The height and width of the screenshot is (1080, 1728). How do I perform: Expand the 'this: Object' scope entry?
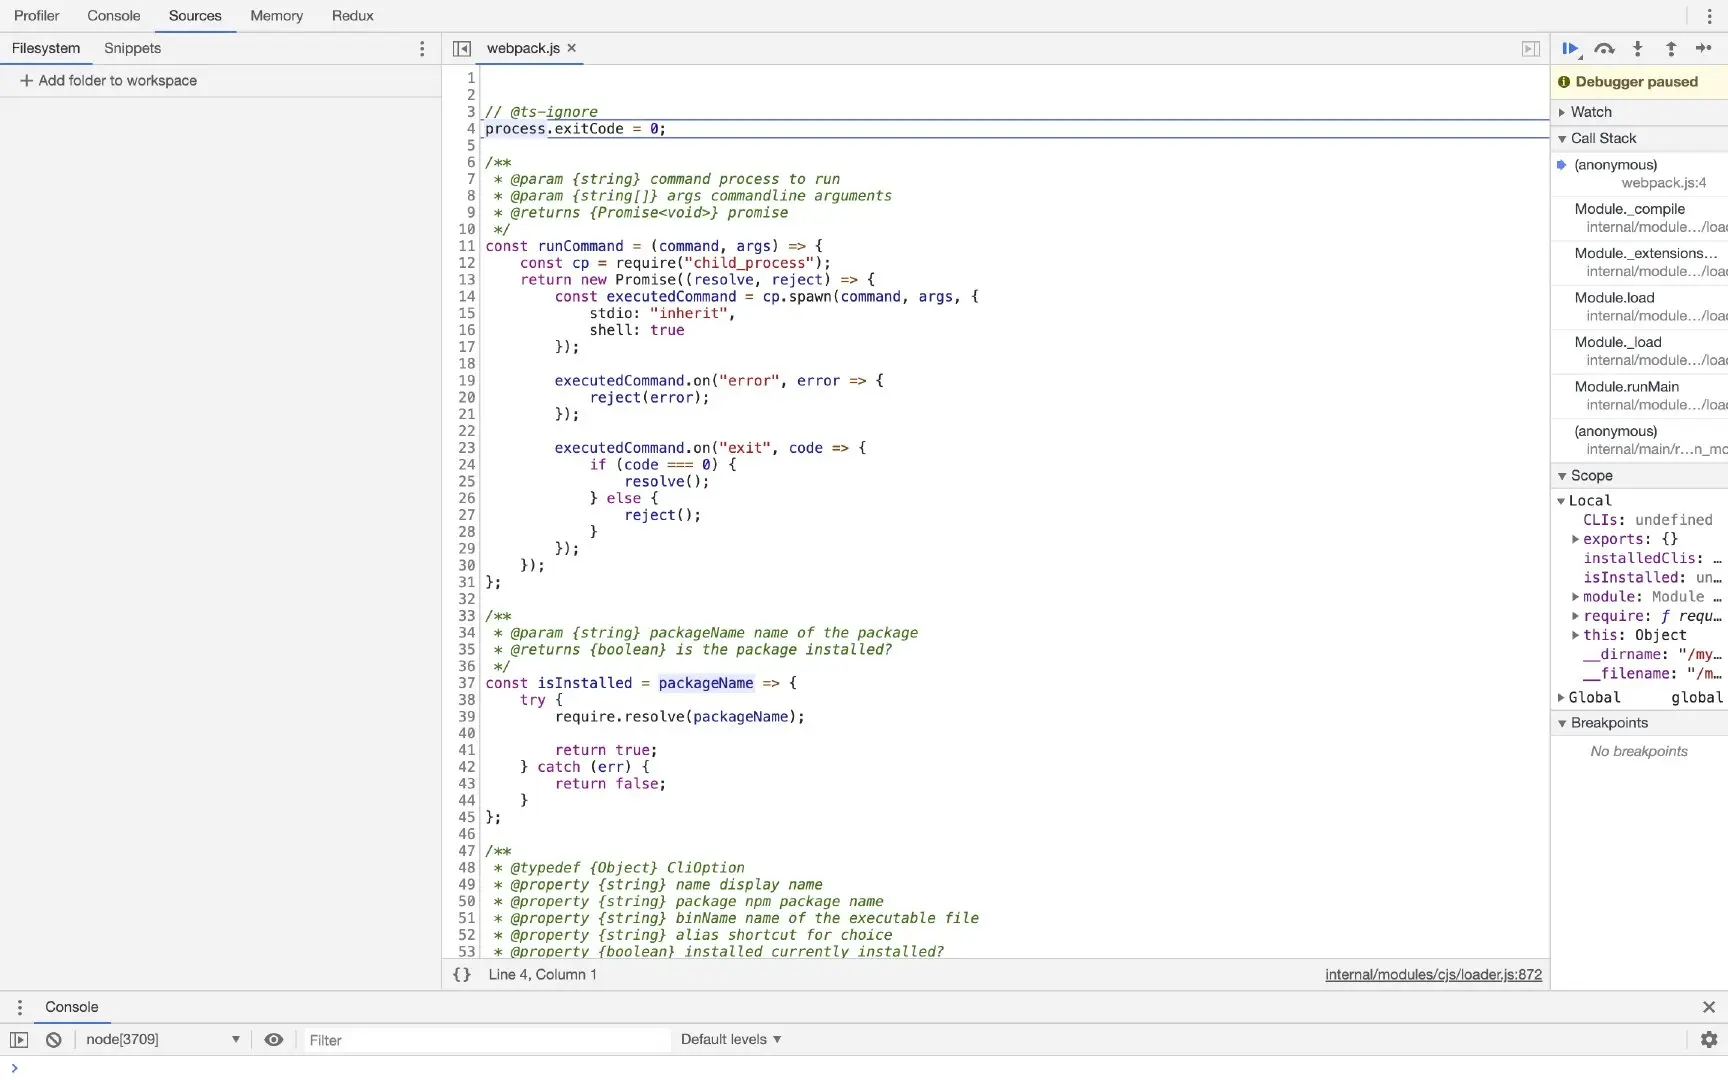point(1575,635)
